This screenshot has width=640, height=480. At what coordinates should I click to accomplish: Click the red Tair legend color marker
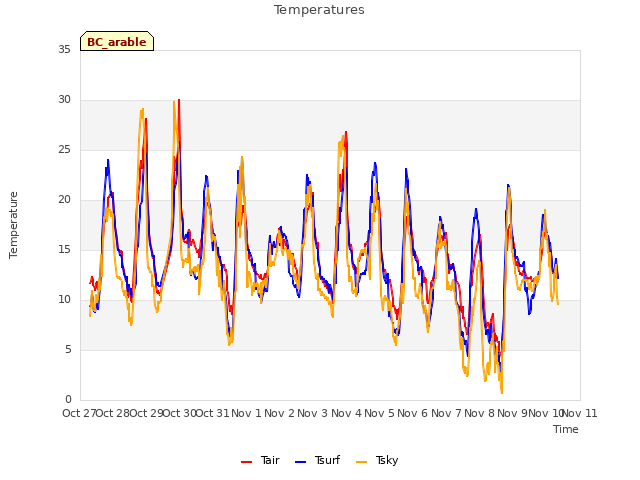(x=247, y=462)
